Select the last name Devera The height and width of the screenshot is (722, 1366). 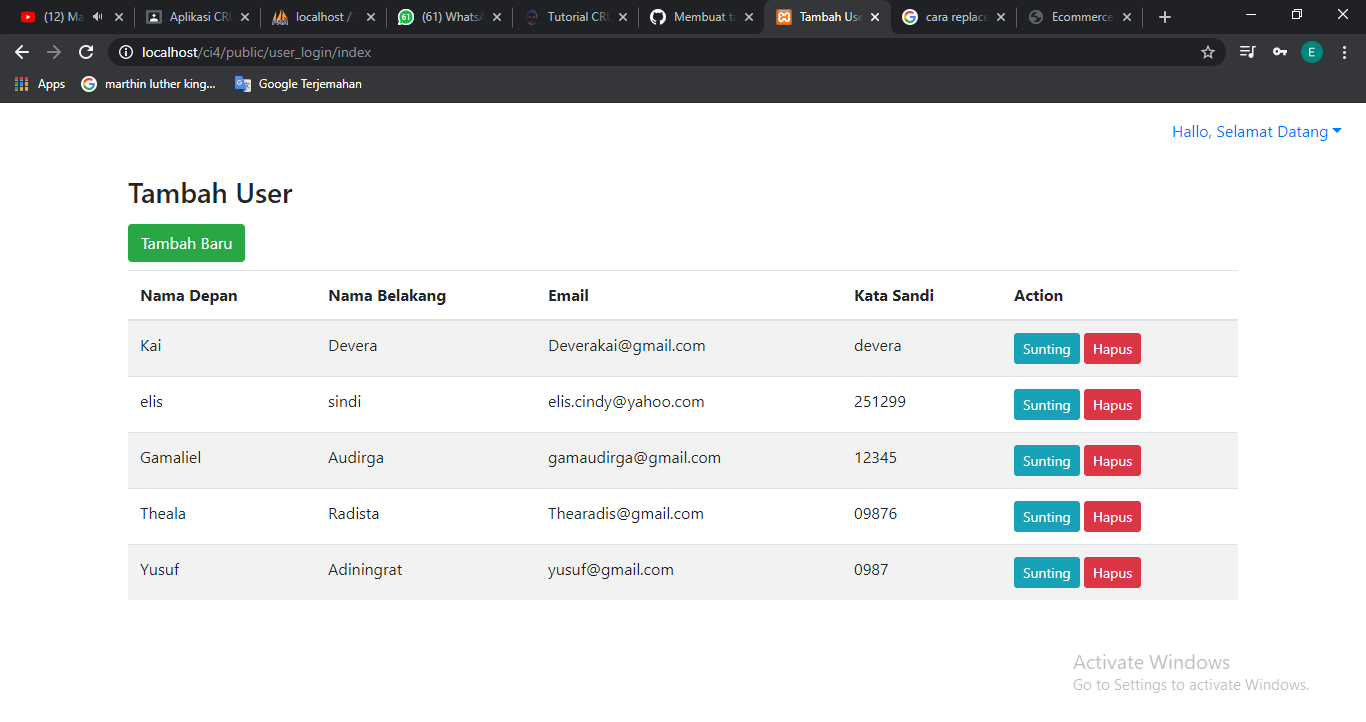(353, 346)
